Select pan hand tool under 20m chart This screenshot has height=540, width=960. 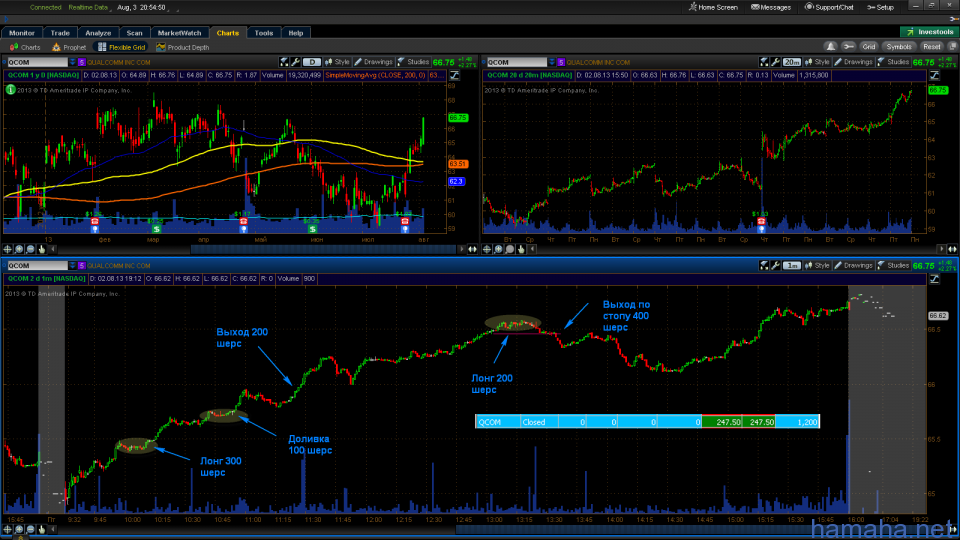(521, 249)
